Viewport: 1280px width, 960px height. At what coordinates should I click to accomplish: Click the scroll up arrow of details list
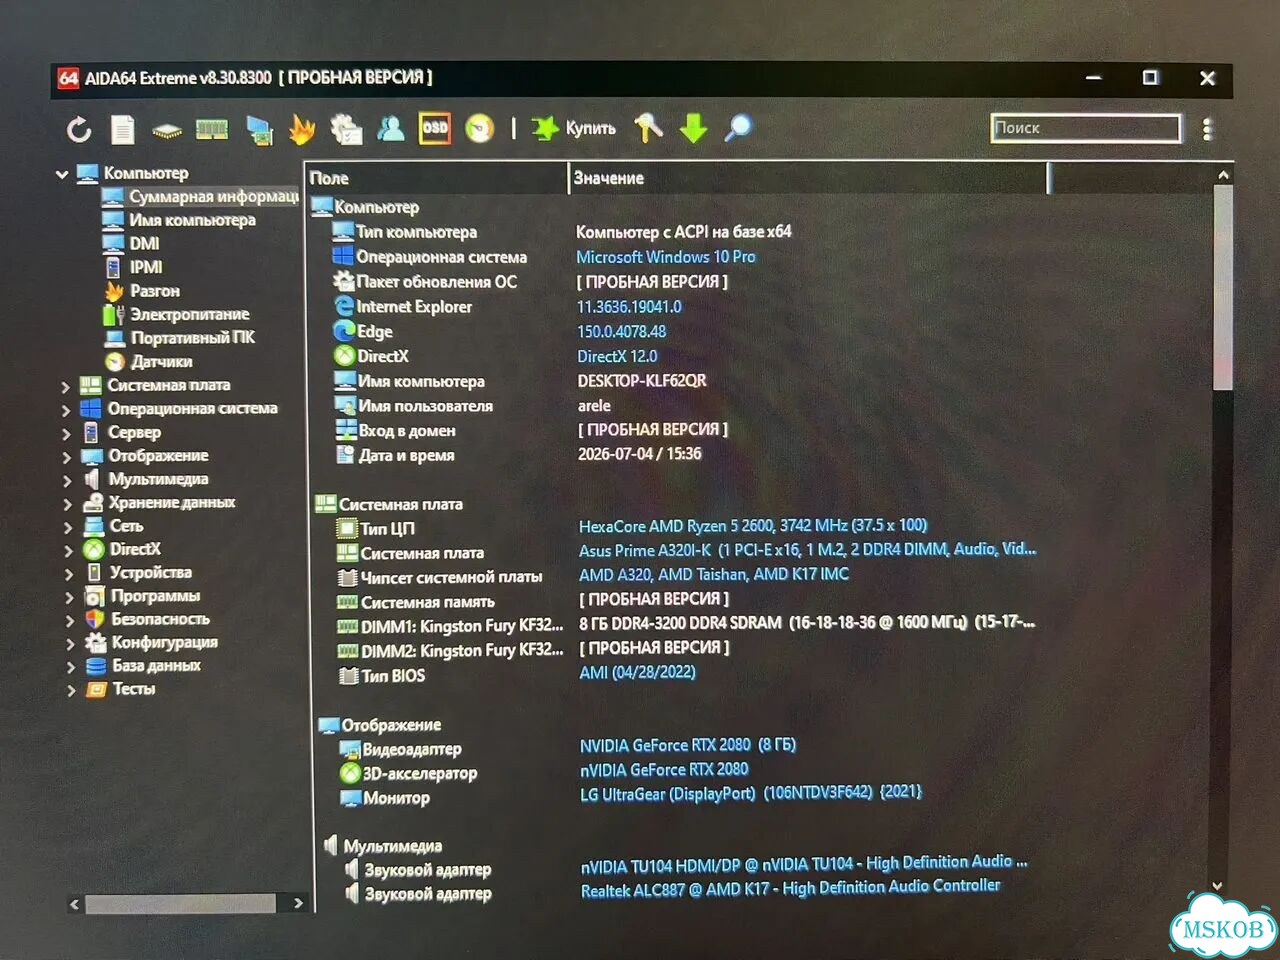[x=1223, y=175]
